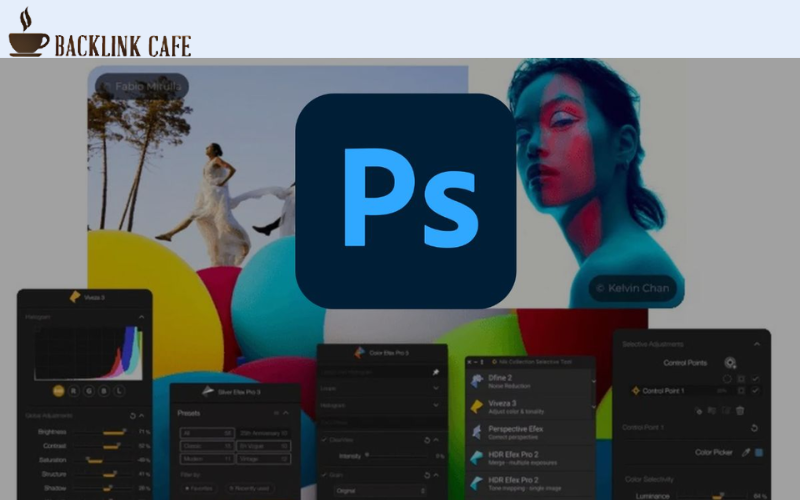Reset the ClearView filter
Image resolution: width=800 pixels, height=500 pixels.
[x=427, y=440]
